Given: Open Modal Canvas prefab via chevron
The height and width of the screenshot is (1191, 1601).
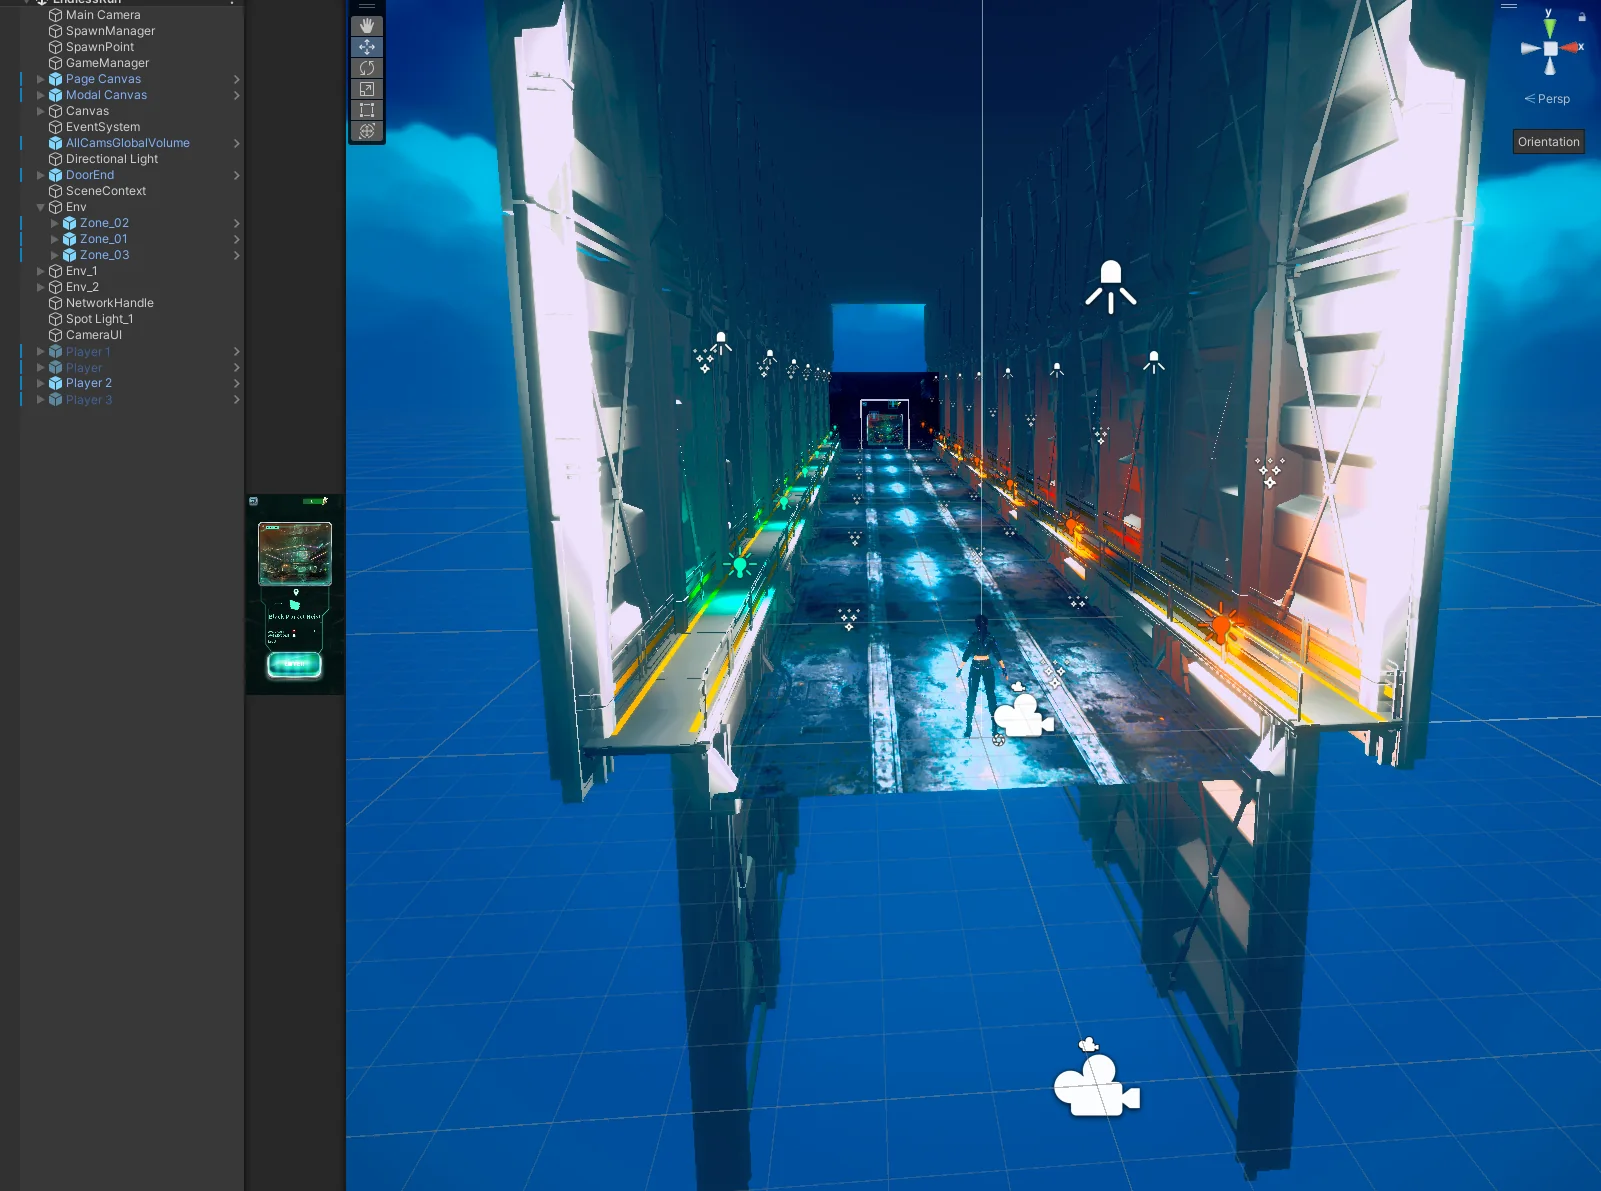Looking at the screenshot, I should 237,95.
